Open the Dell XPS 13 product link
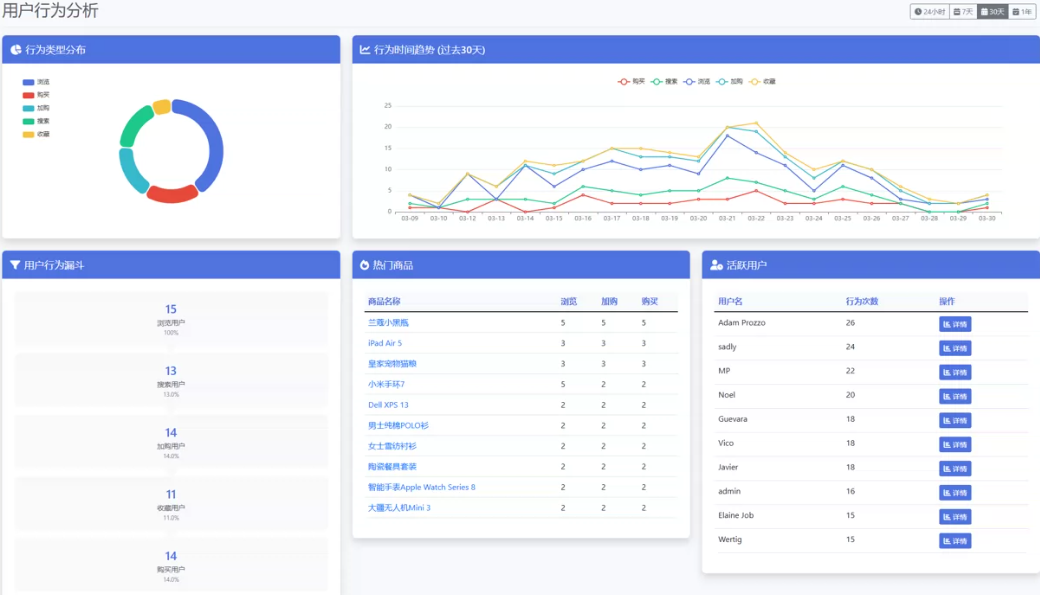The image size is (1040, 595). [x=388, y=405]
